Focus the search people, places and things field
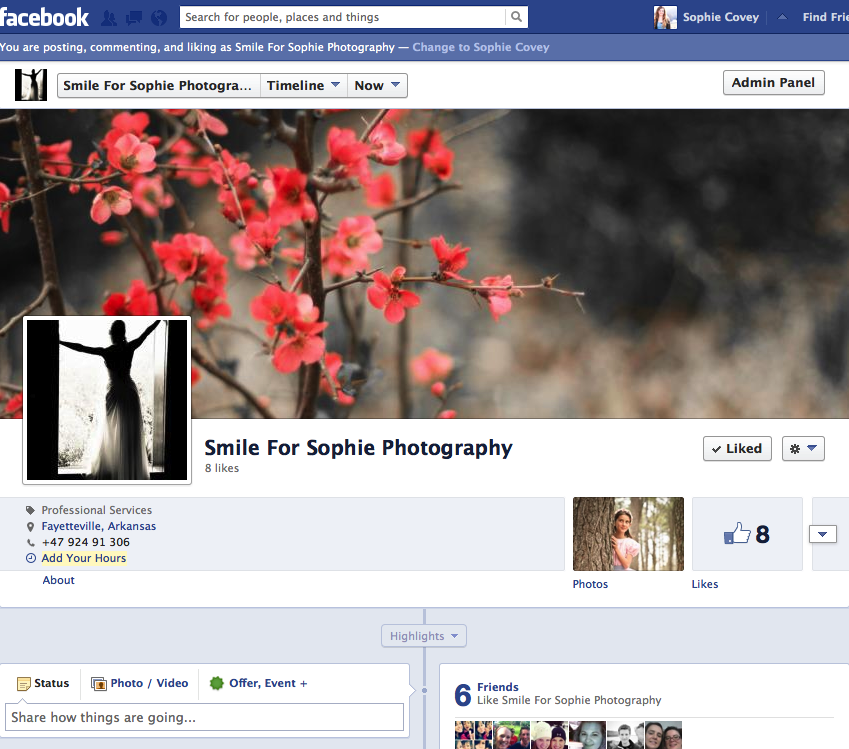The height and width of the screenshot is (749, 849). pyautogui.click(x=343, y=17)
